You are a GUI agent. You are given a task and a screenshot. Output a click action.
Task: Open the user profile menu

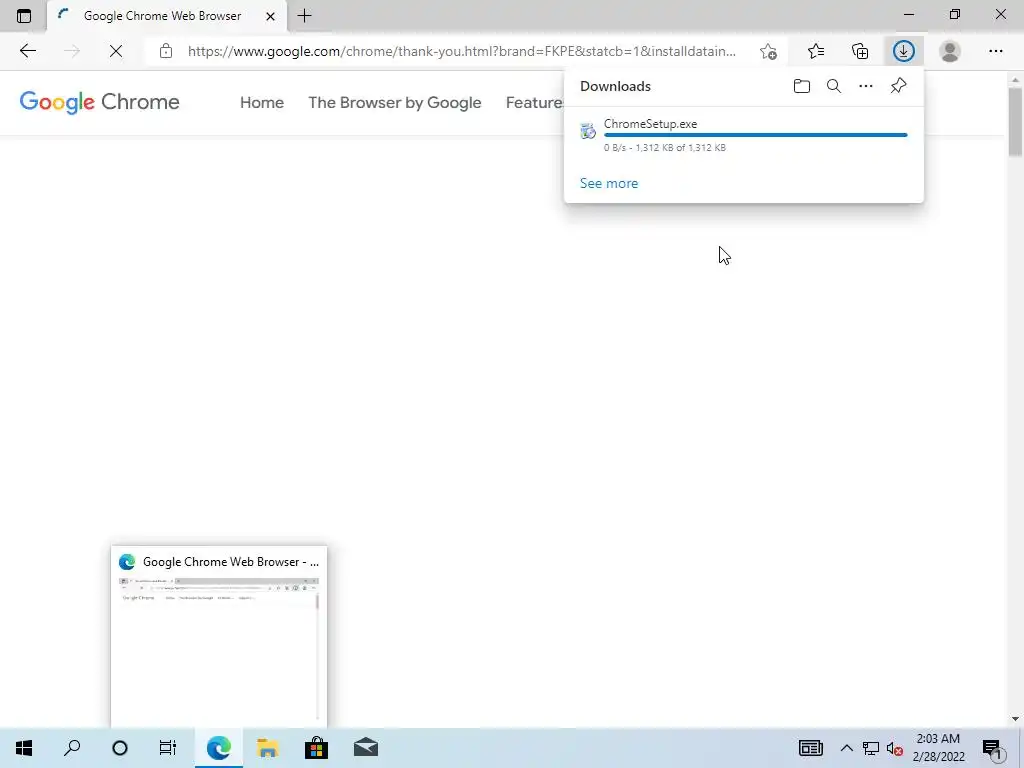950,51
